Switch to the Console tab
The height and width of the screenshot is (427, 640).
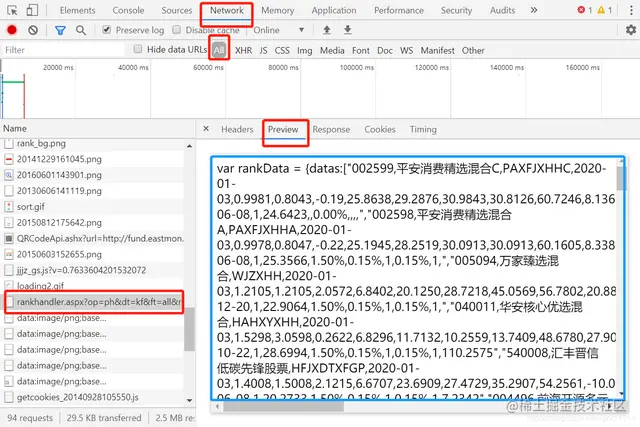click(128, 10)
